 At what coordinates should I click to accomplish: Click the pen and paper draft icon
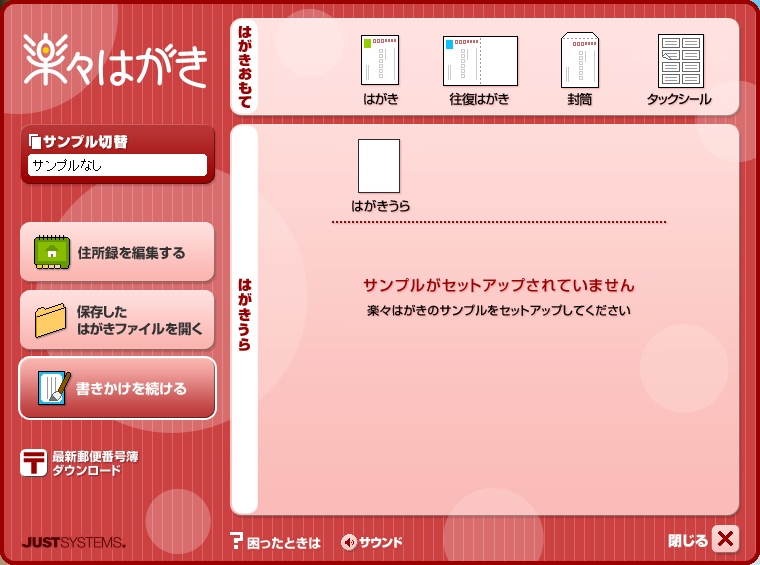(54, 388)
